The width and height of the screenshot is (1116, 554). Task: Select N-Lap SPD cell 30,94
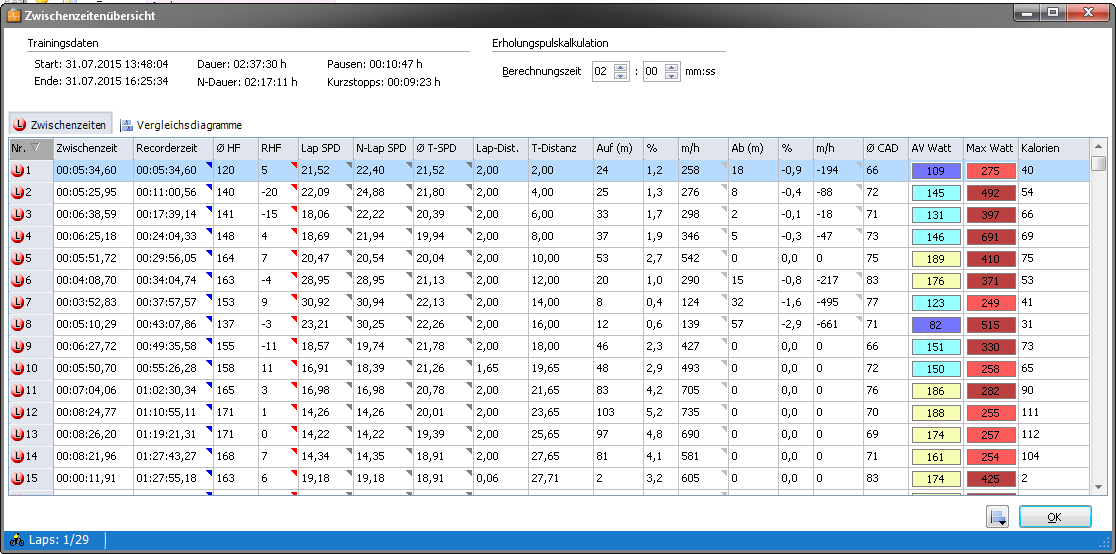point(383,303)
